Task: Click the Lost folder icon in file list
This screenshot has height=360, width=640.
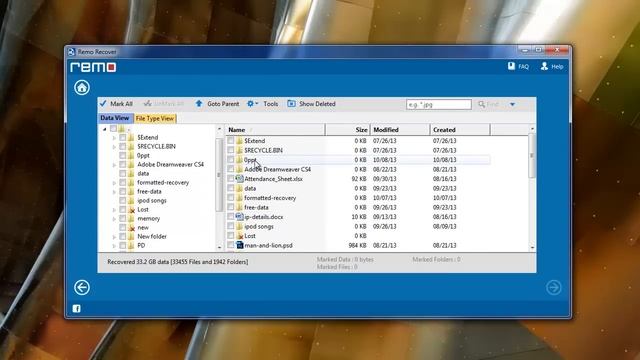Action: pos(240,236)
